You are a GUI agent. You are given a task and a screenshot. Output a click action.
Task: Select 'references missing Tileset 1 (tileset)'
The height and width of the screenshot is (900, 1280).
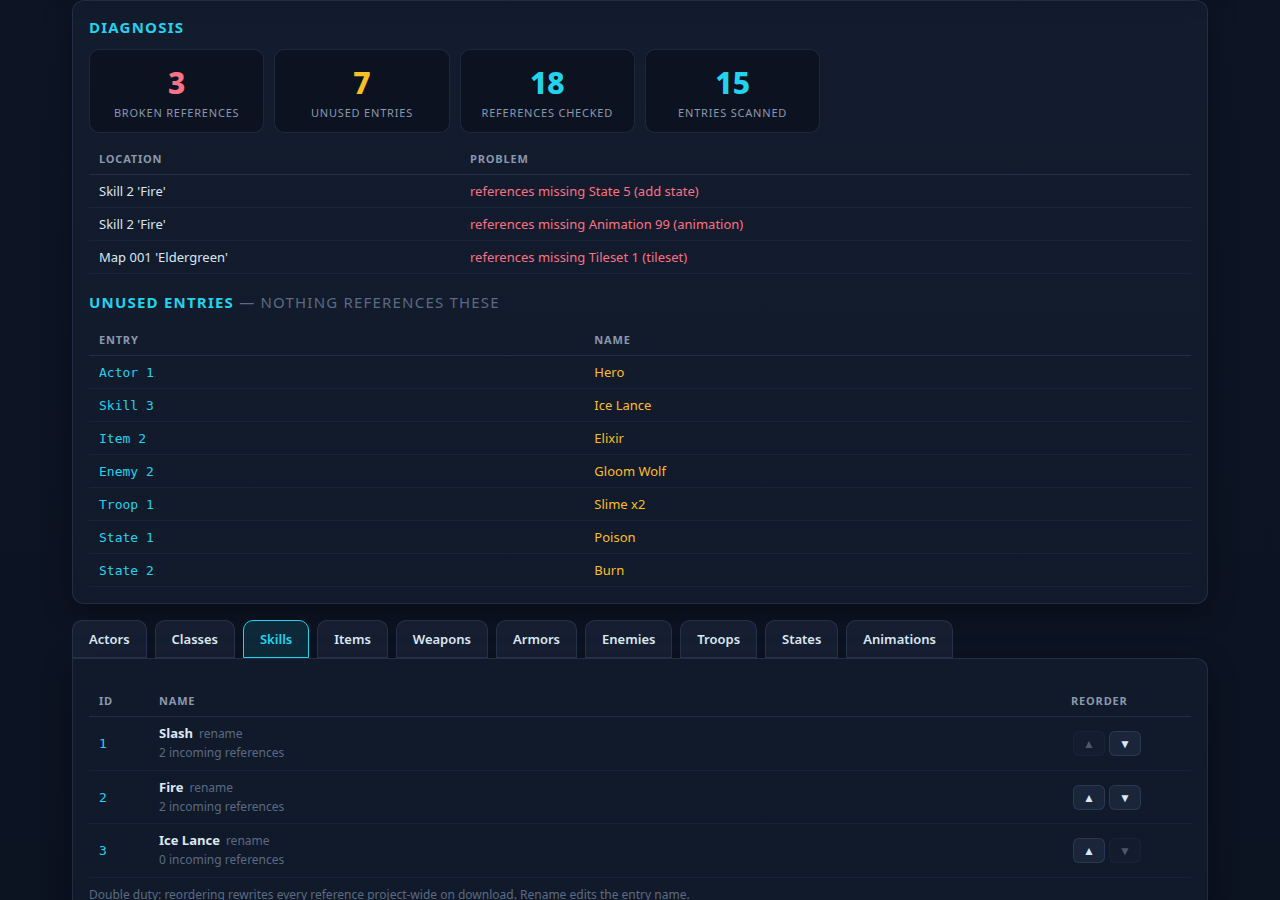(579, 258)
